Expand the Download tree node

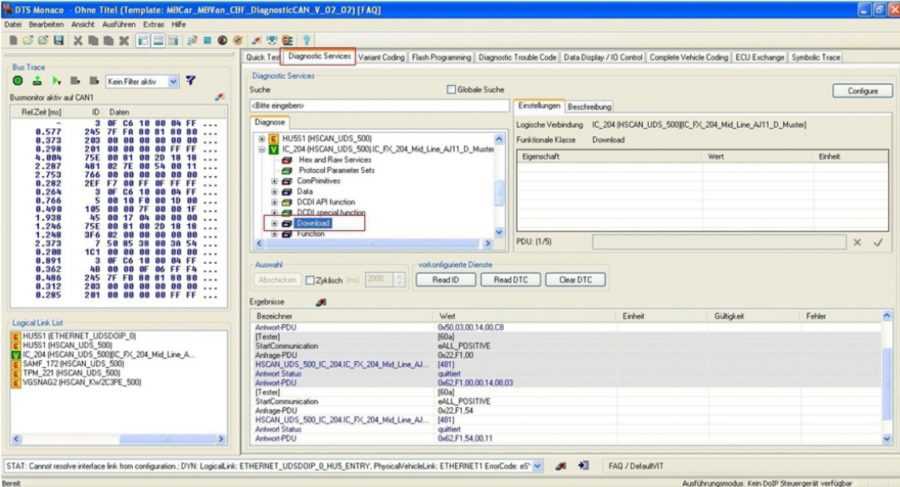[x=274, y=223]
